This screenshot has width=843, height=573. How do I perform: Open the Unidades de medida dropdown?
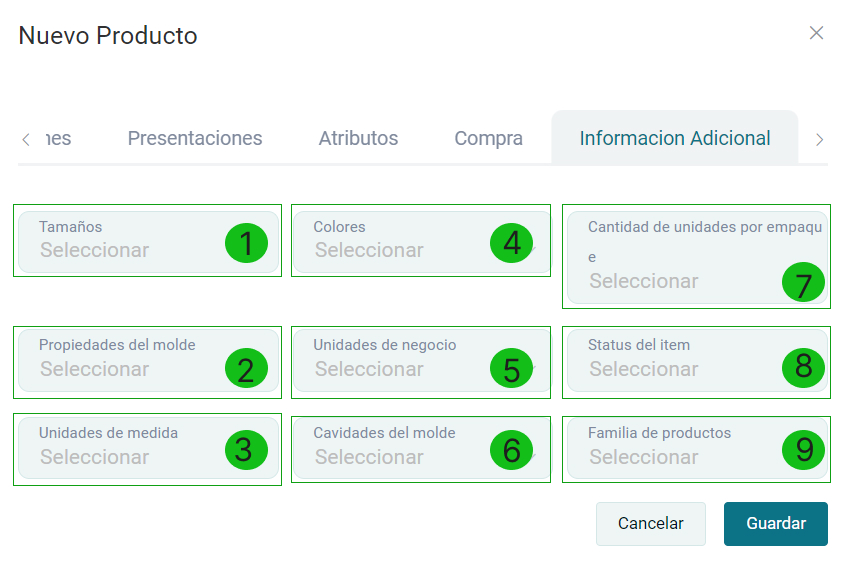(x=130, y=448)
